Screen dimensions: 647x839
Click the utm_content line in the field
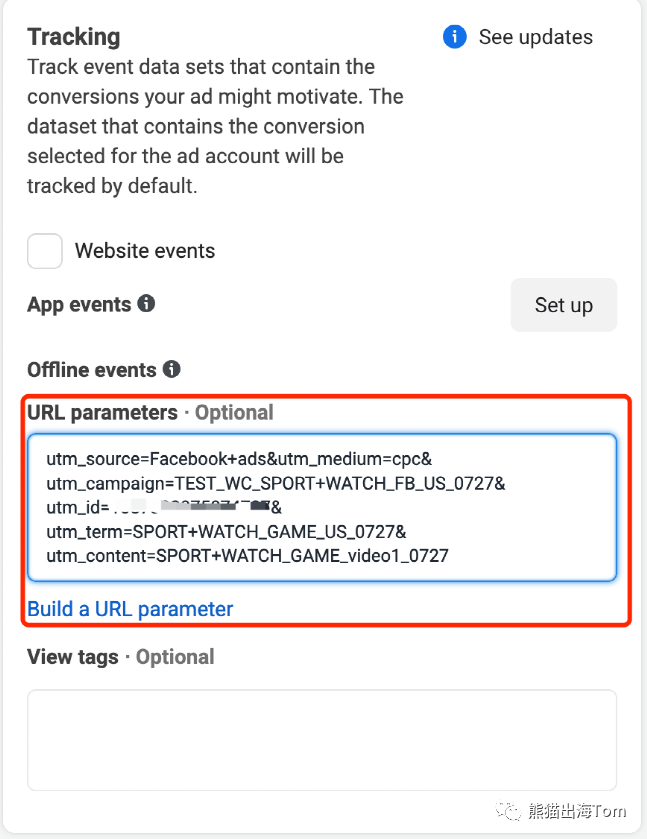tap(247, 555)
